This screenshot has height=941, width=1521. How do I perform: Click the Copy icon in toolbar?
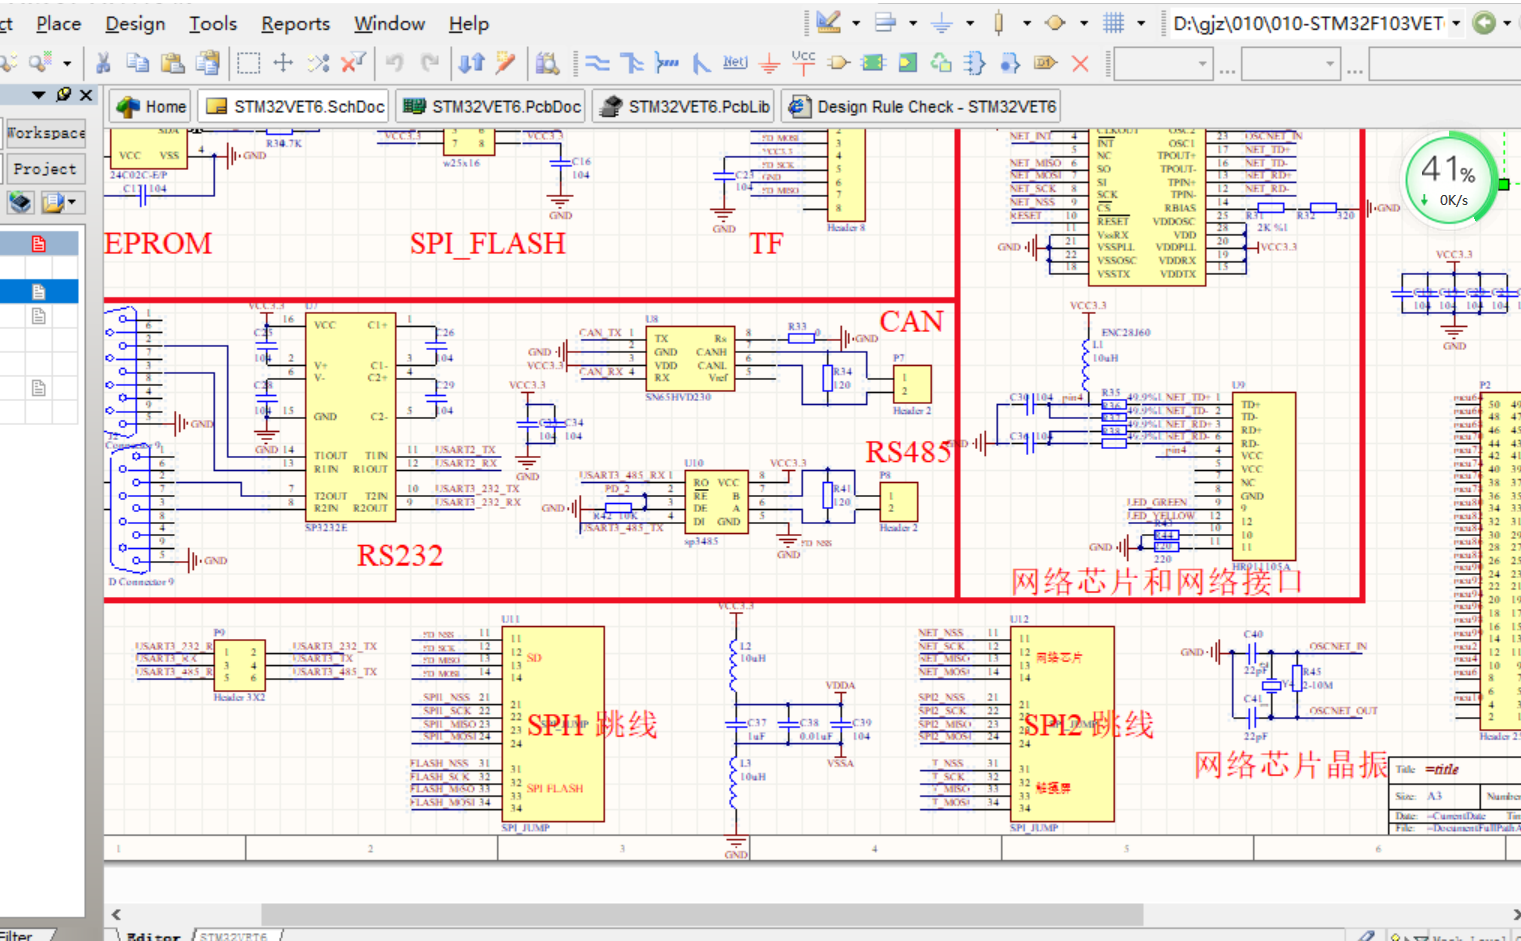click(137, 64)
